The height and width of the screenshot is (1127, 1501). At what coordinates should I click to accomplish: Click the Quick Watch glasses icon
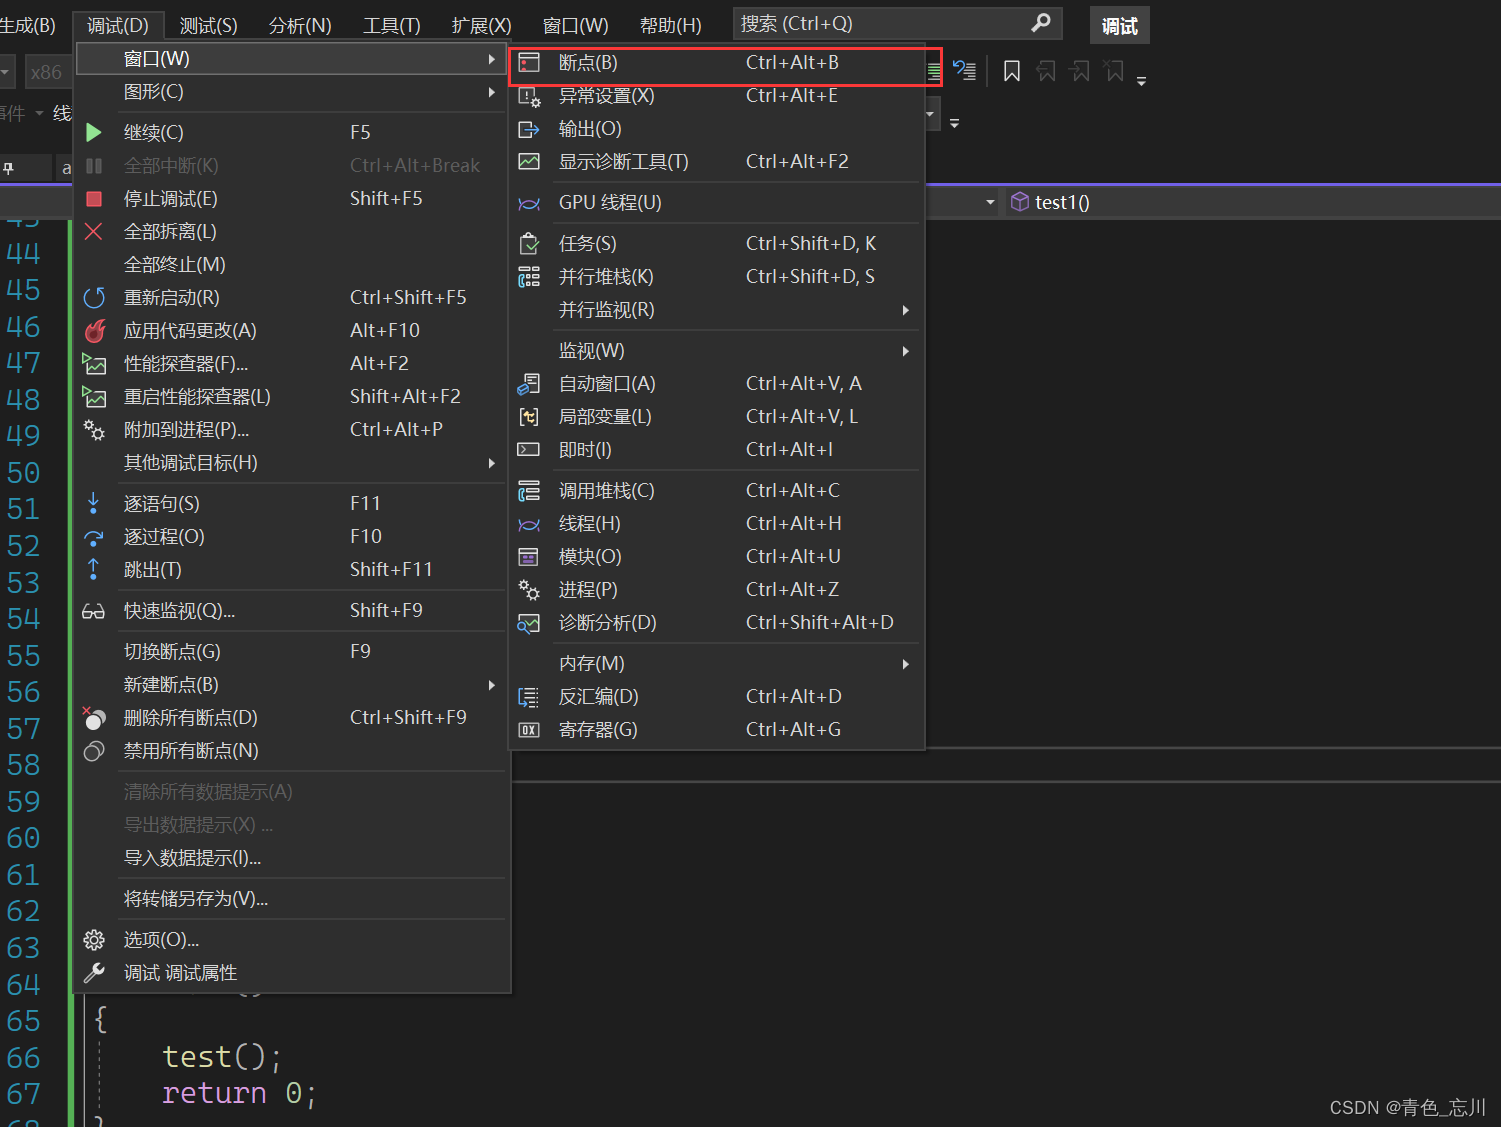click(x=94, y=611)
